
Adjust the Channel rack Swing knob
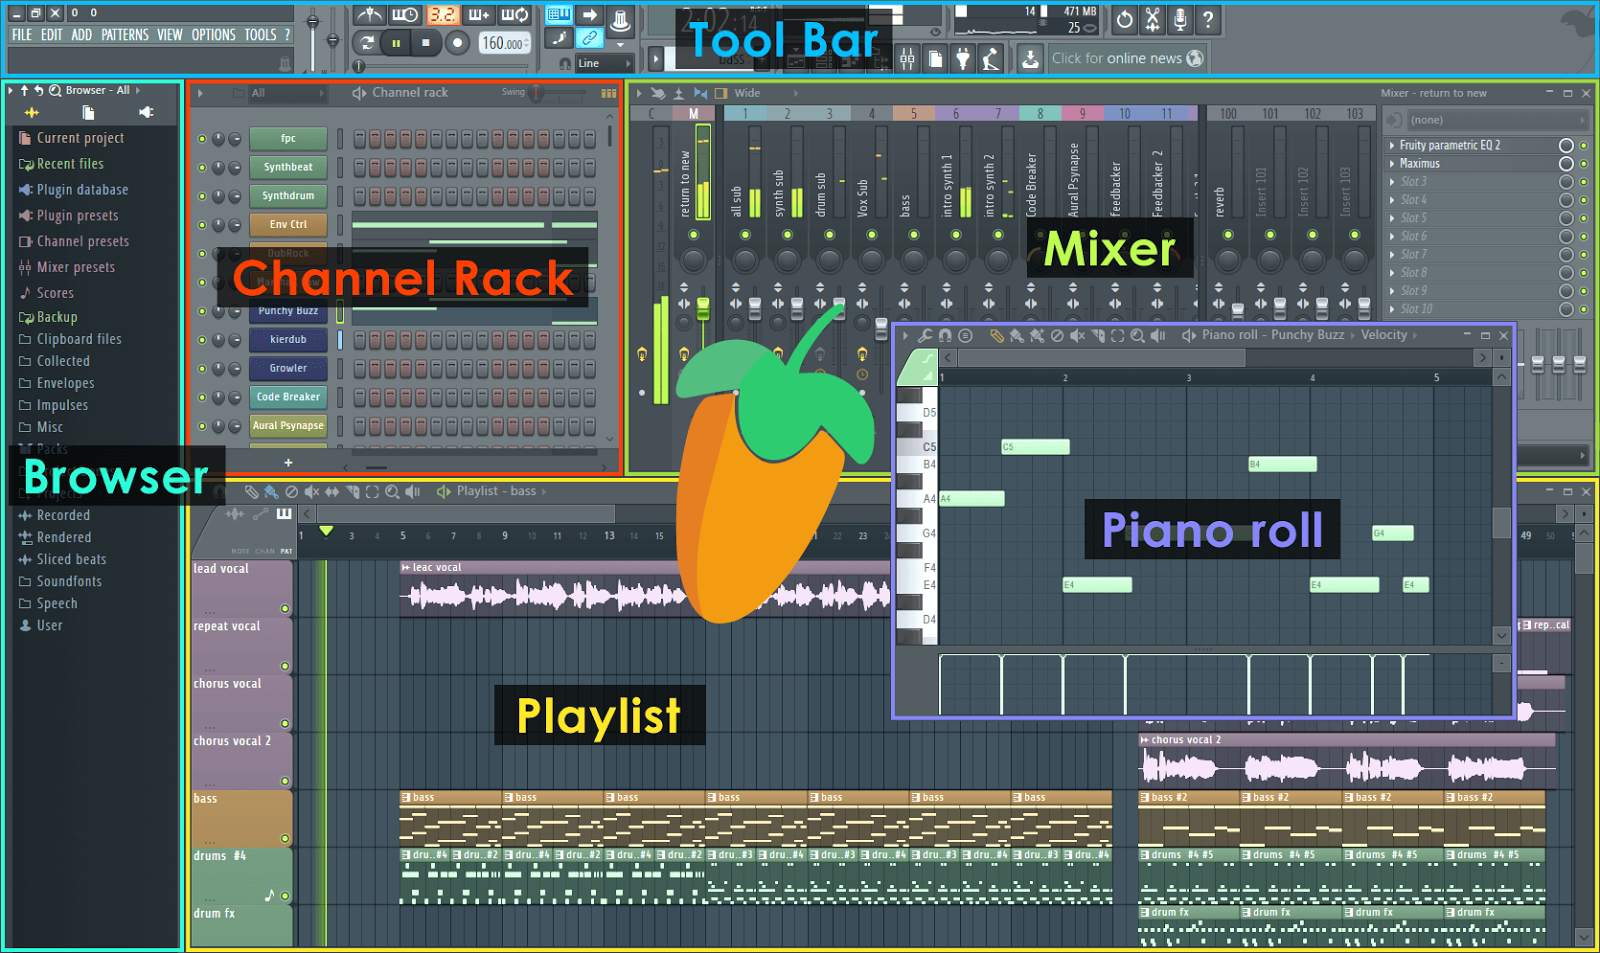point(536,93)
